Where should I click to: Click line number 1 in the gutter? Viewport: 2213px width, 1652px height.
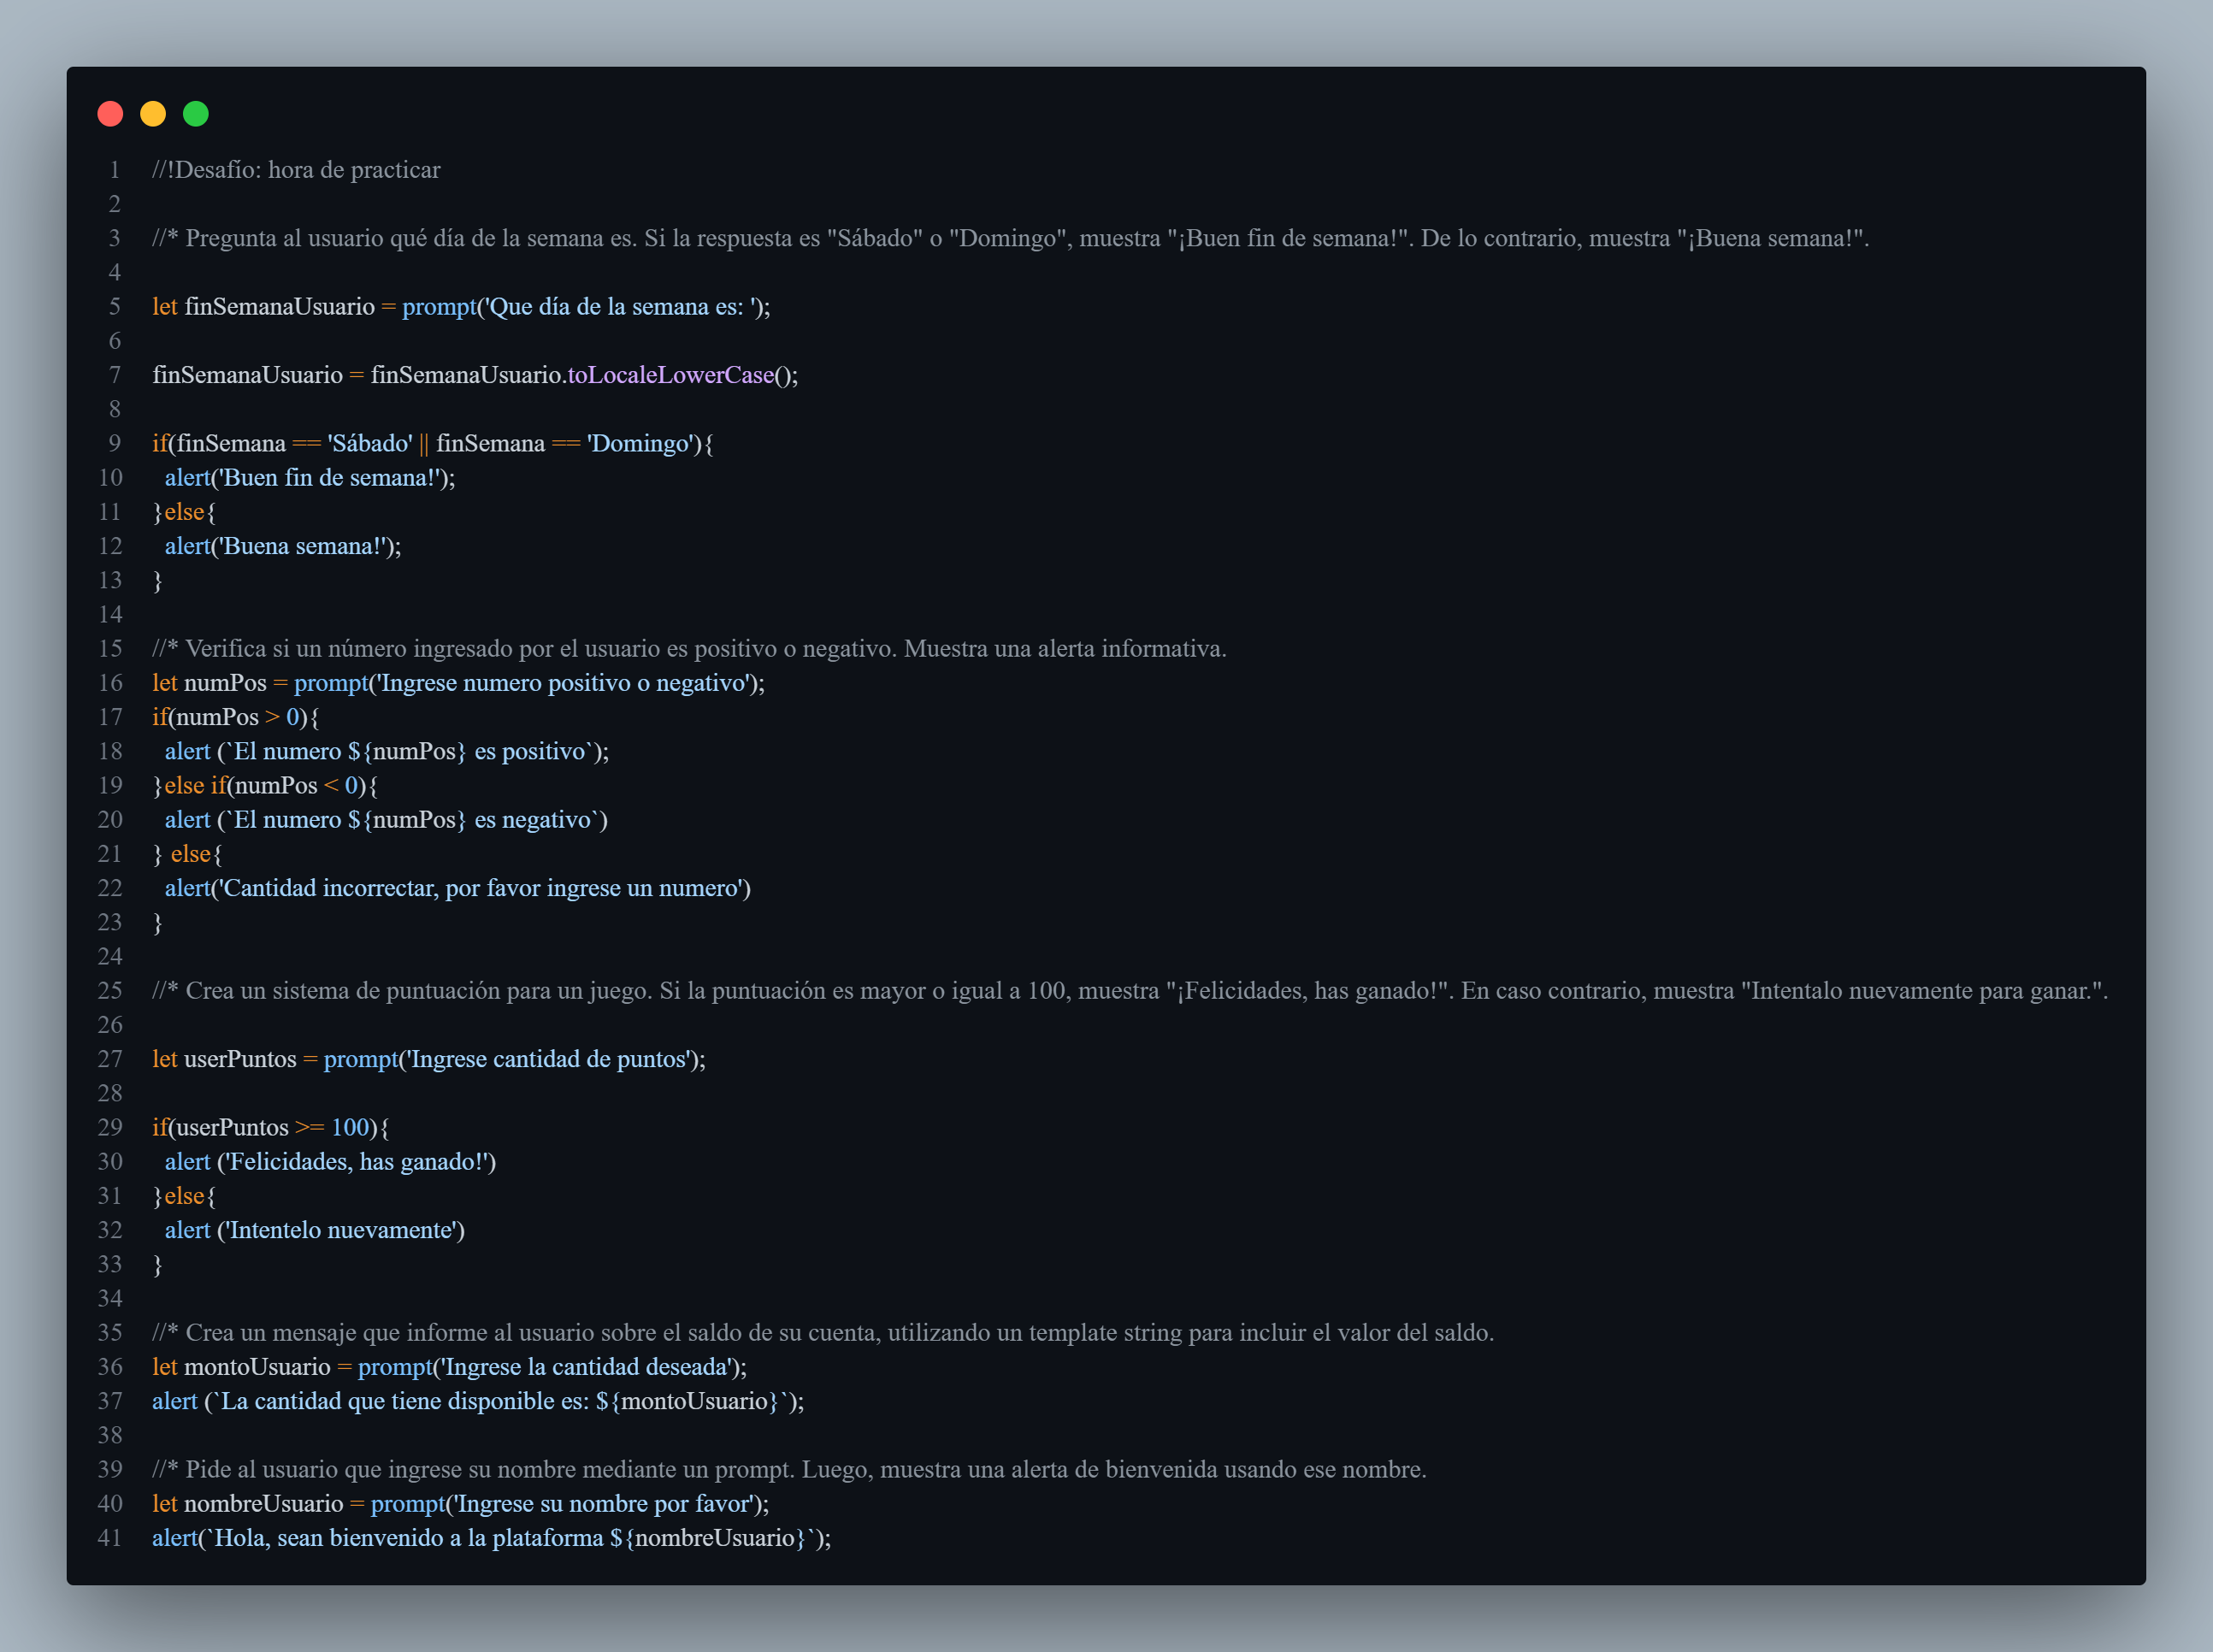coord(115,170)
